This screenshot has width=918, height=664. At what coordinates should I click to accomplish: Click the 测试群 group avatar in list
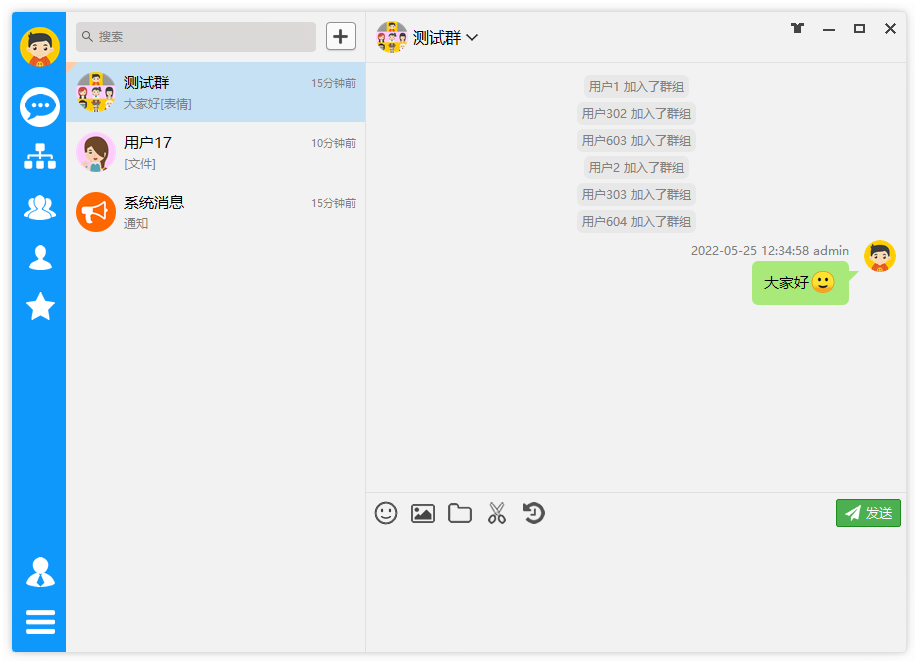click(96, 93)
